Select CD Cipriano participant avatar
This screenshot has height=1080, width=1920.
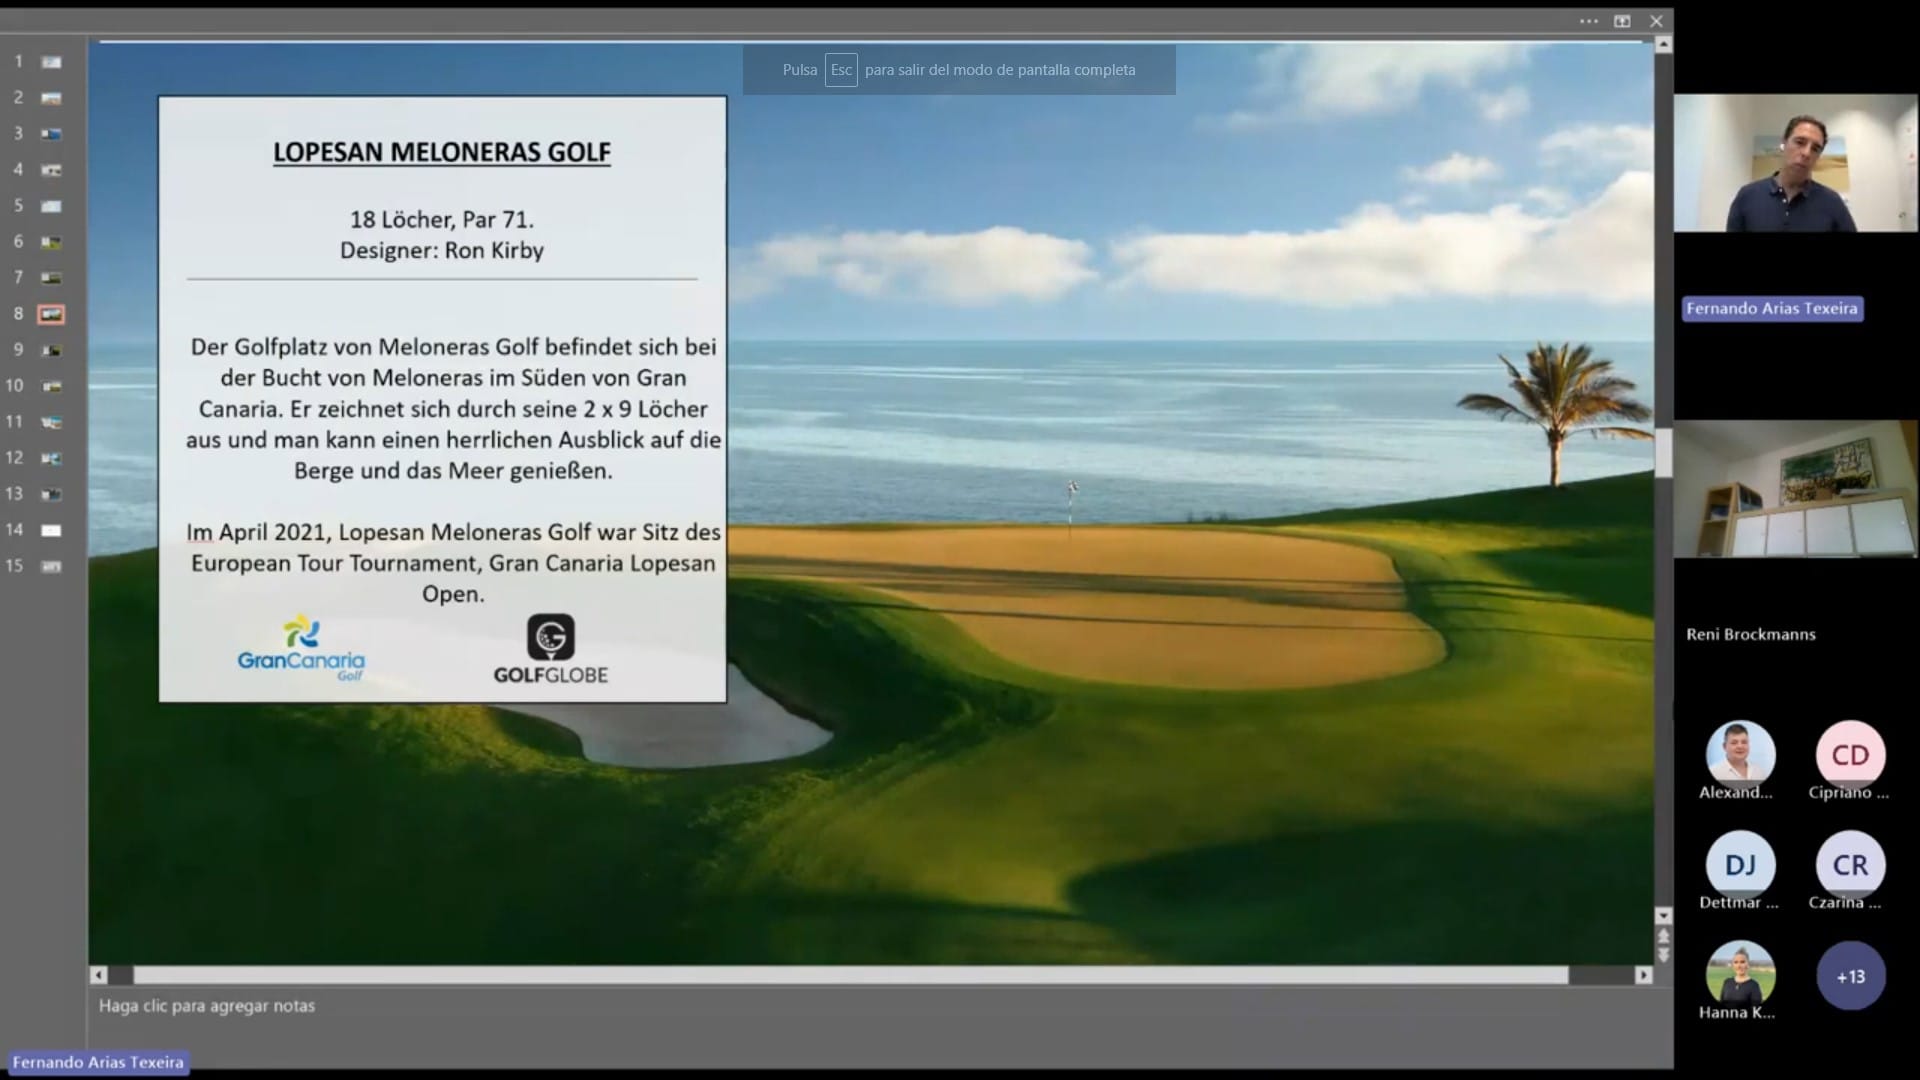[x=1850, y=754]
